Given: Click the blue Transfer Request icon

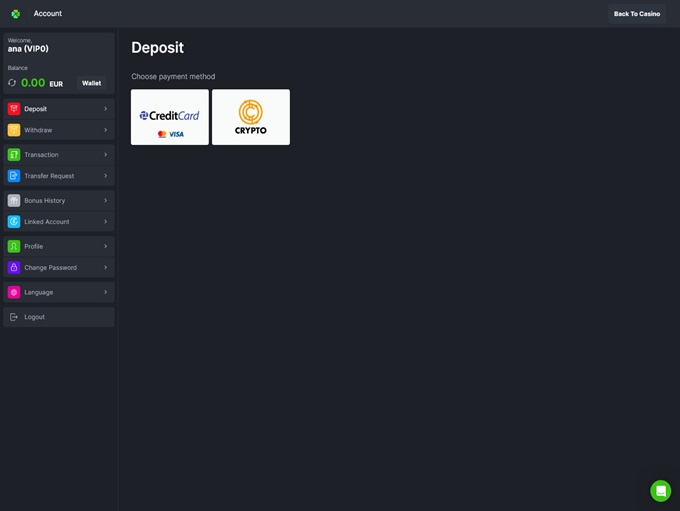Looking at the screenshot, I should pos(14,176).
